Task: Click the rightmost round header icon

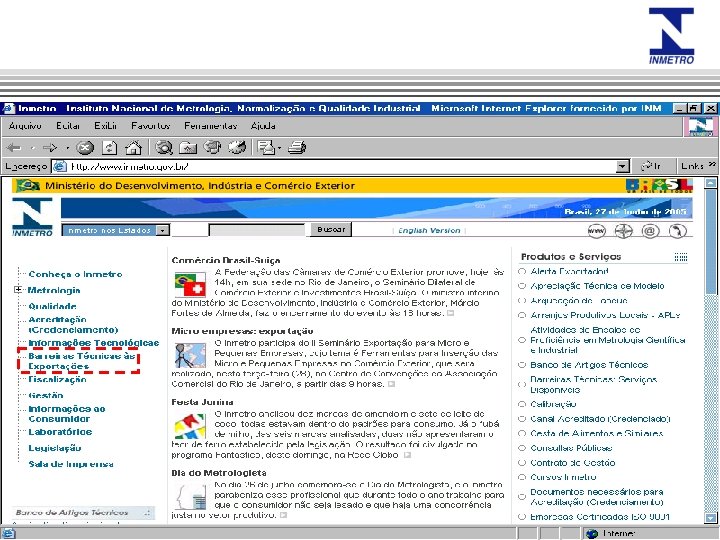Action: tap(677, 231)
